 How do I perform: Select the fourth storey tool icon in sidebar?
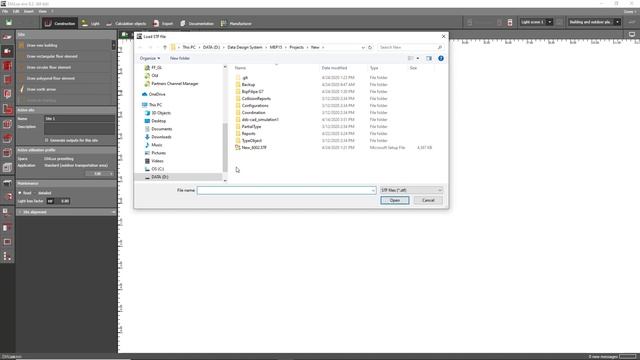[7, 80]
